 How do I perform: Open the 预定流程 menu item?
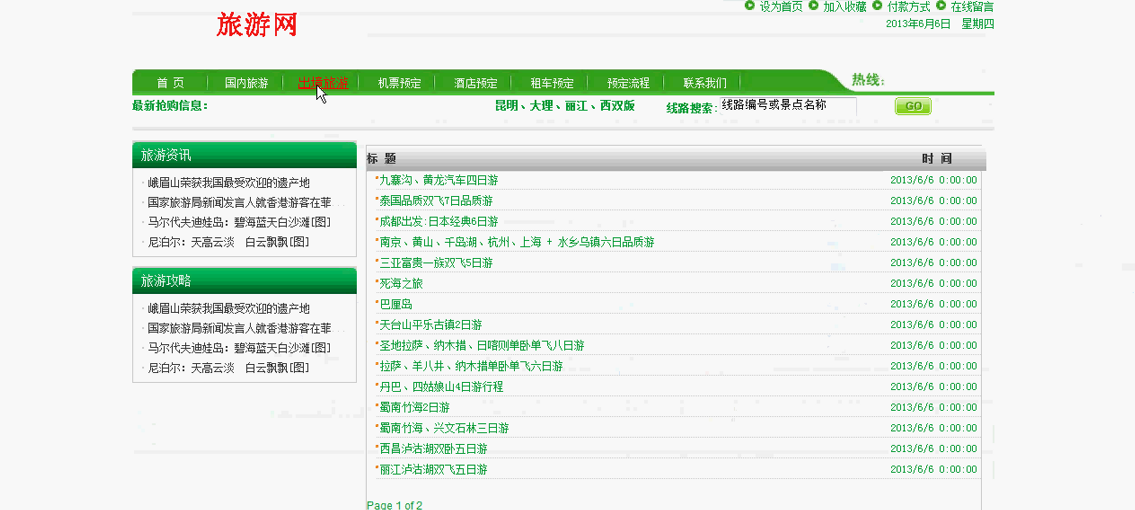coord(628,83)
